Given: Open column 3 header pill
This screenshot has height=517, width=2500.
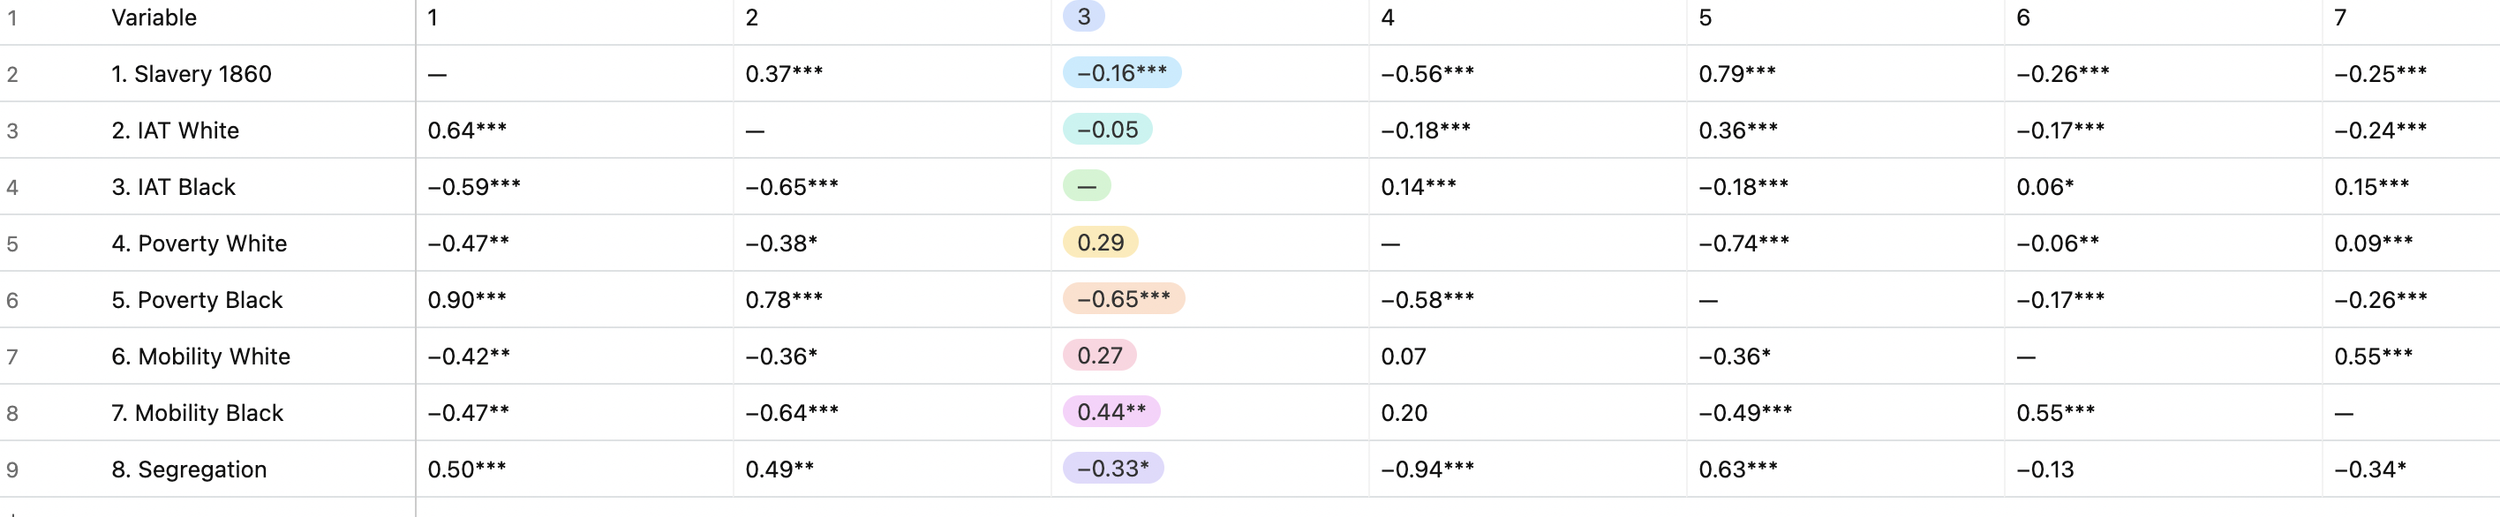Looking at the screenshot, I should (x=1083, y=17).
